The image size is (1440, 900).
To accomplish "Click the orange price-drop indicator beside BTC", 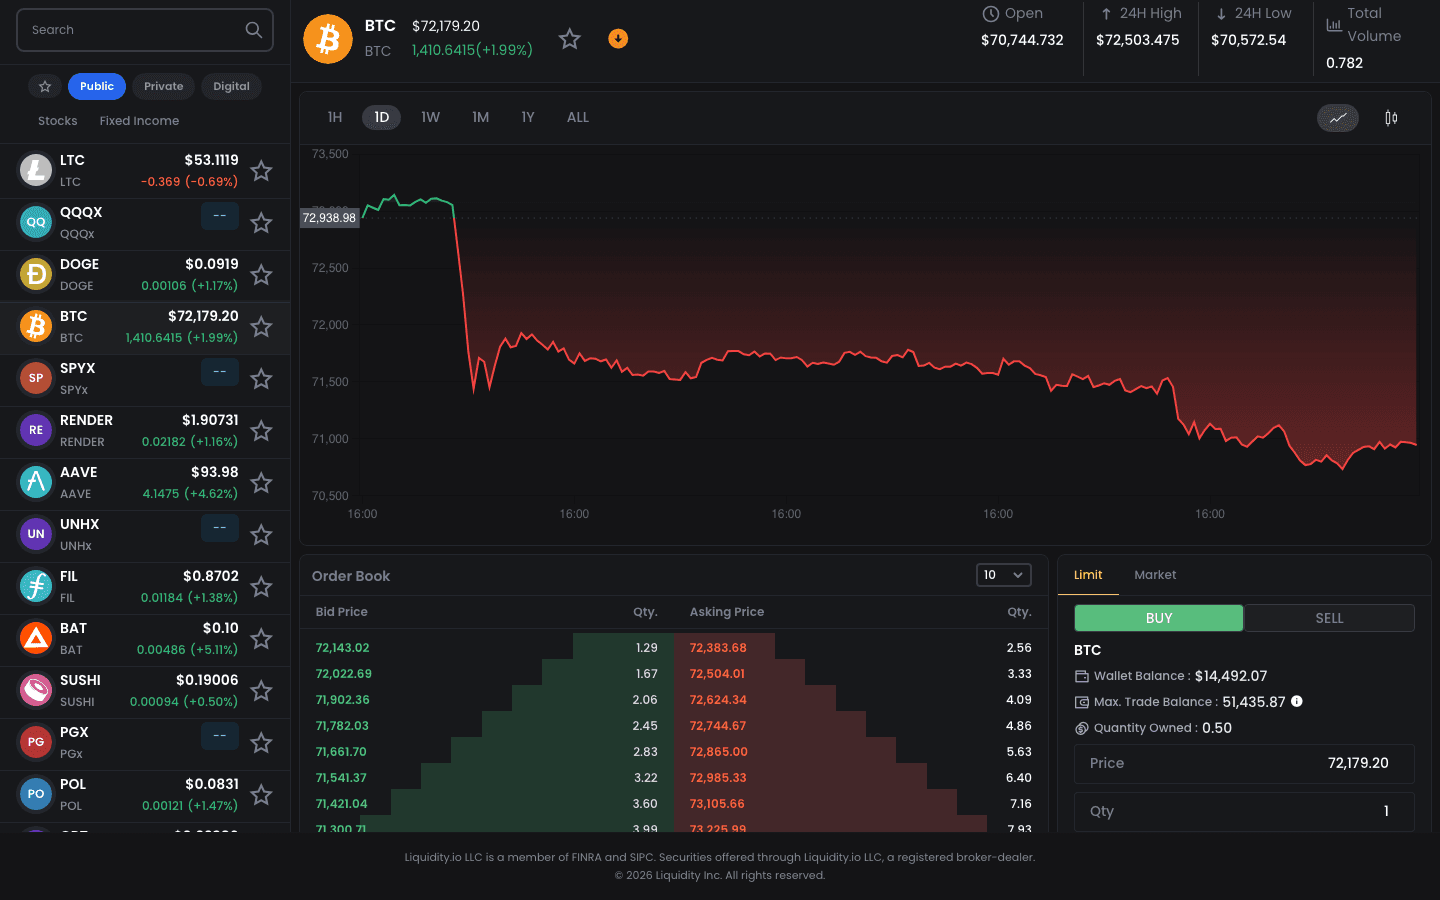I will point(618,38).
